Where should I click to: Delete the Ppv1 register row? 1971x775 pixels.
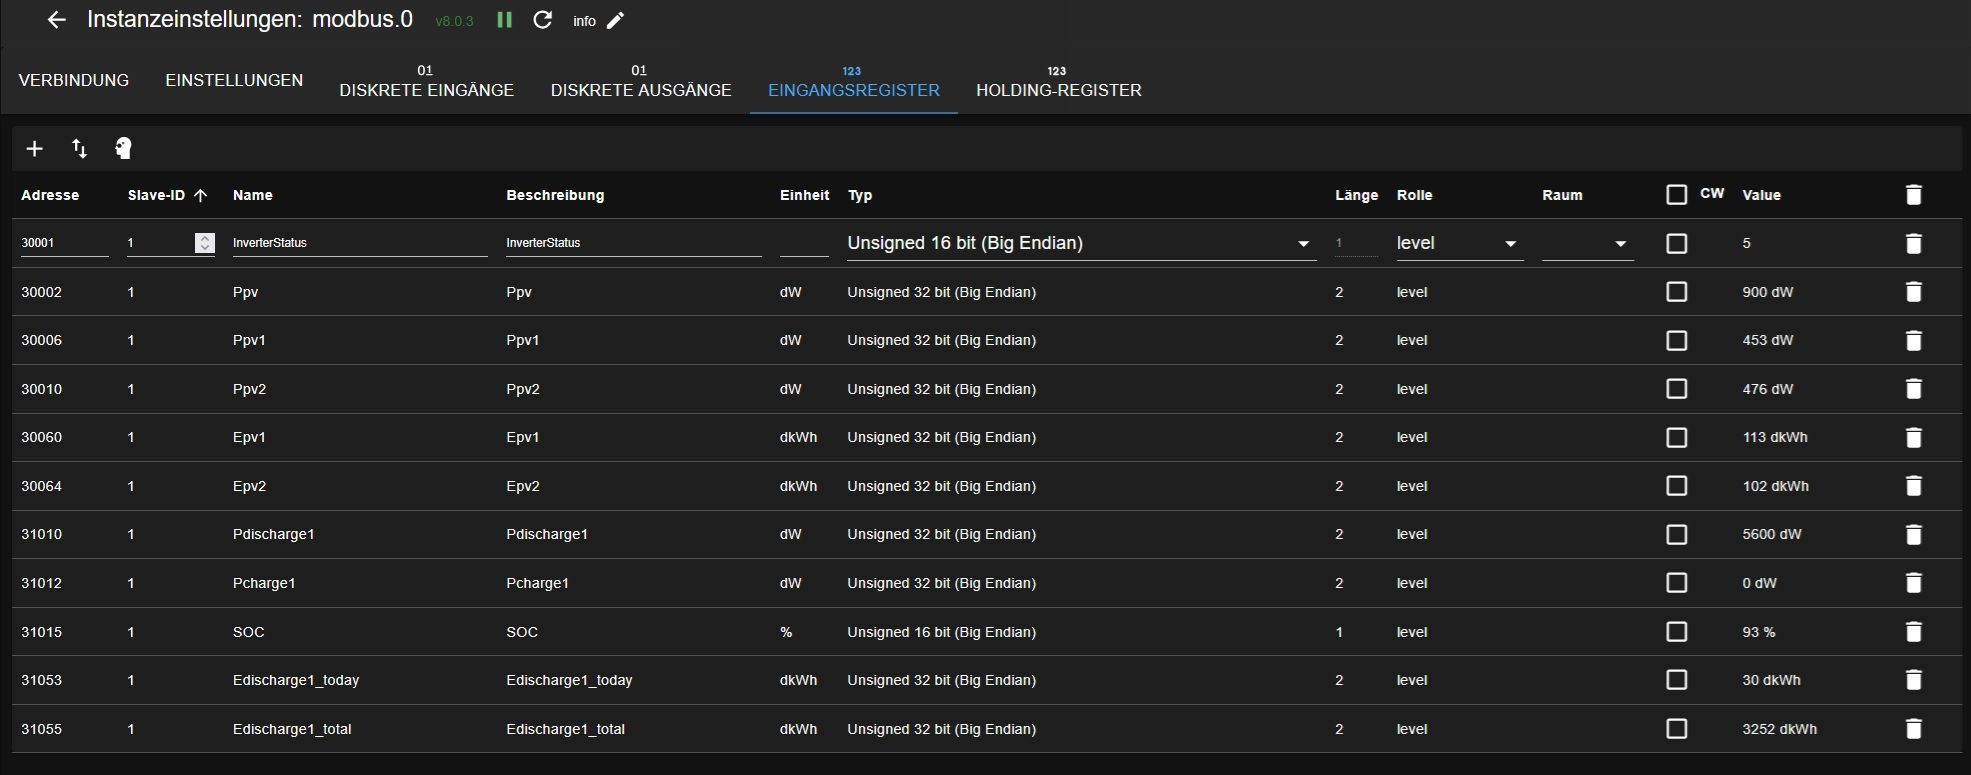click(1913, 340)
